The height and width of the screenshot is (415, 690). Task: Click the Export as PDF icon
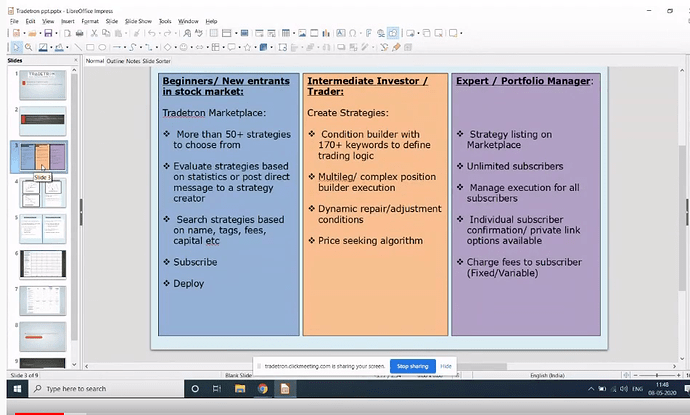pos(67,33)
